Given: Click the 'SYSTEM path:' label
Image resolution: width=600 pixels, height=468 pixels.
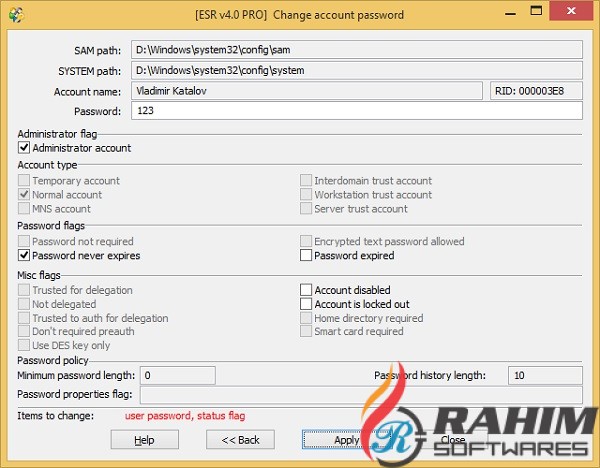Looking at the screenshot, I should [90, 71].
